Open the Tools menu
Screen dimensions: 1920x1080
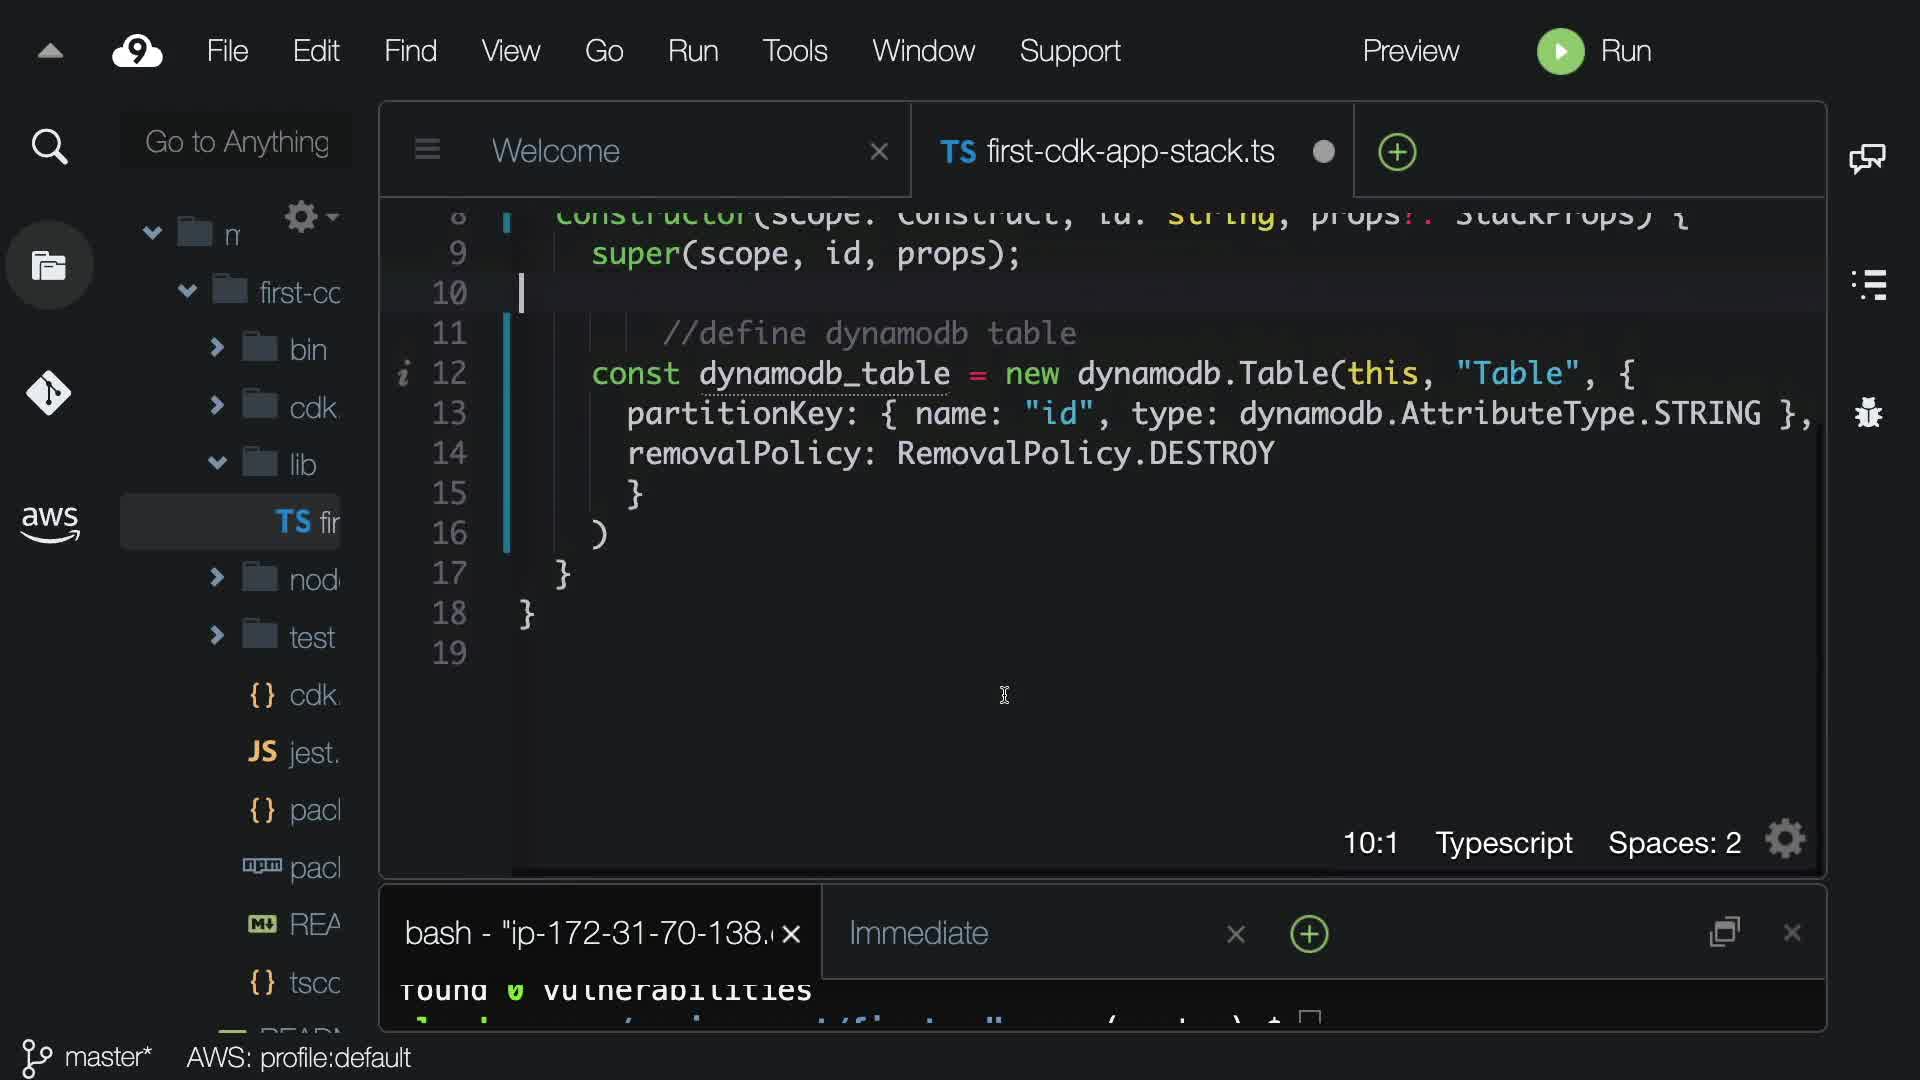(794, 51)
